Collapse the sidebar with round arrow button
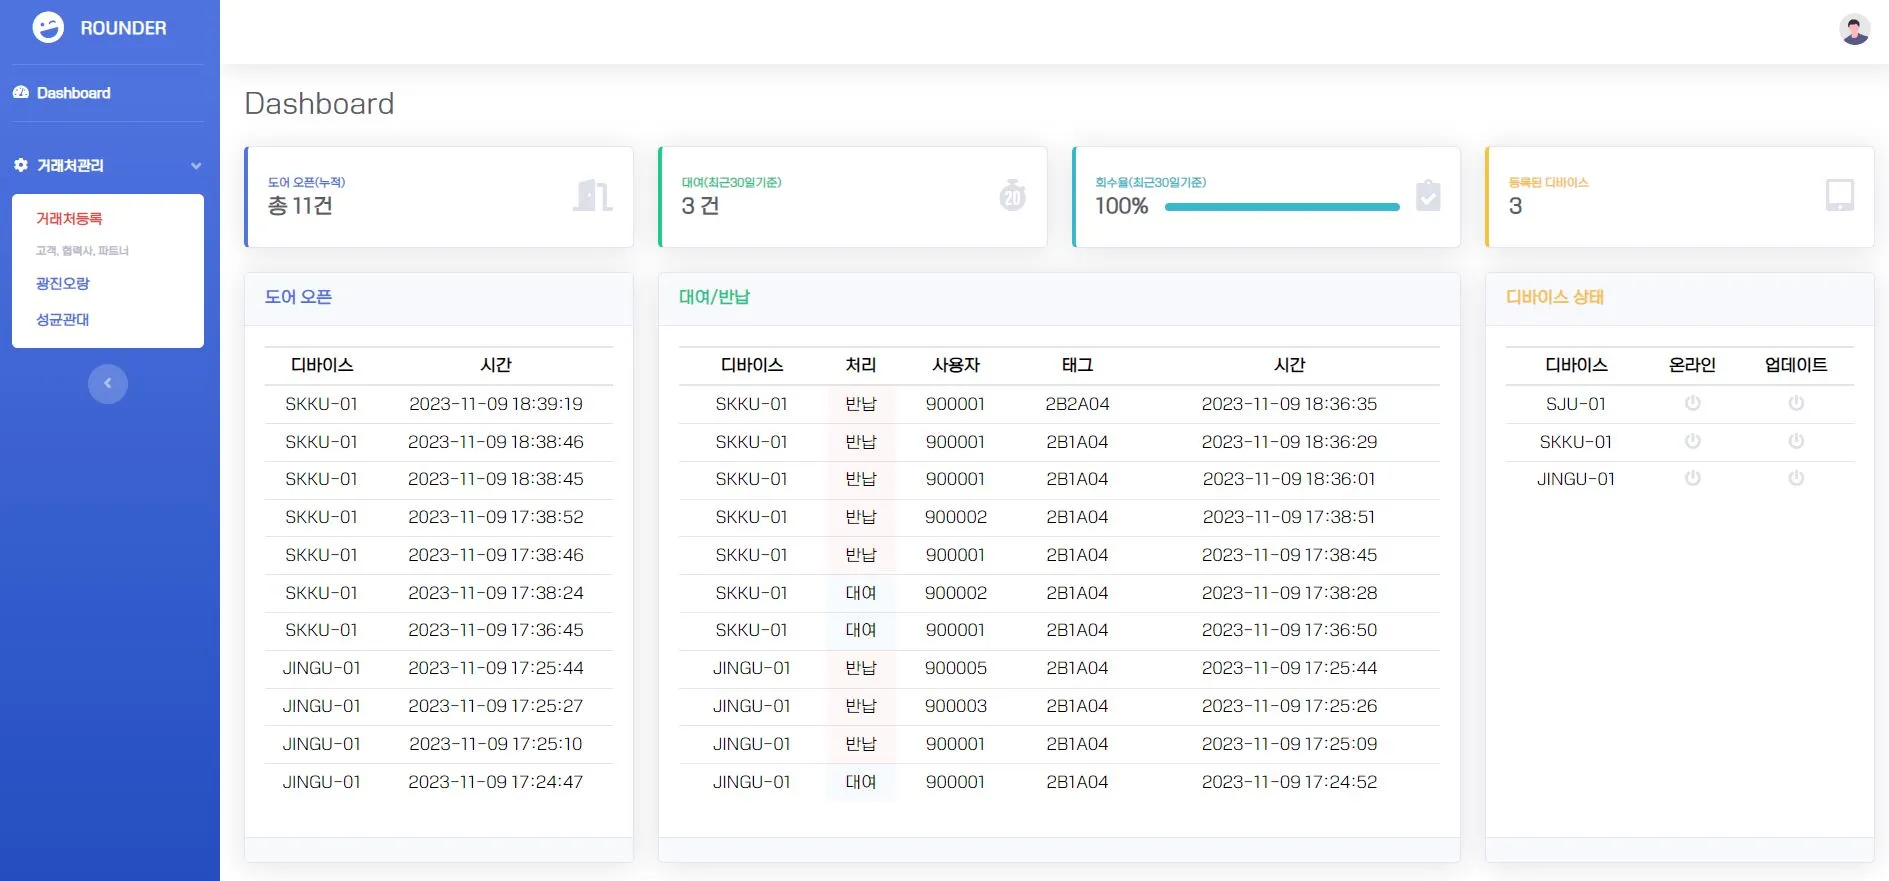This screenshot has width=1889, height=881. pos(108,384)
